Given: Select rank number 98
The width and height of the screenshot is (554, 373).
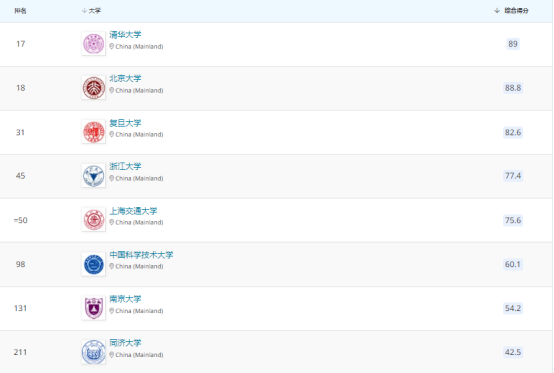Looking at the screenshot, I should pos(20,264).
